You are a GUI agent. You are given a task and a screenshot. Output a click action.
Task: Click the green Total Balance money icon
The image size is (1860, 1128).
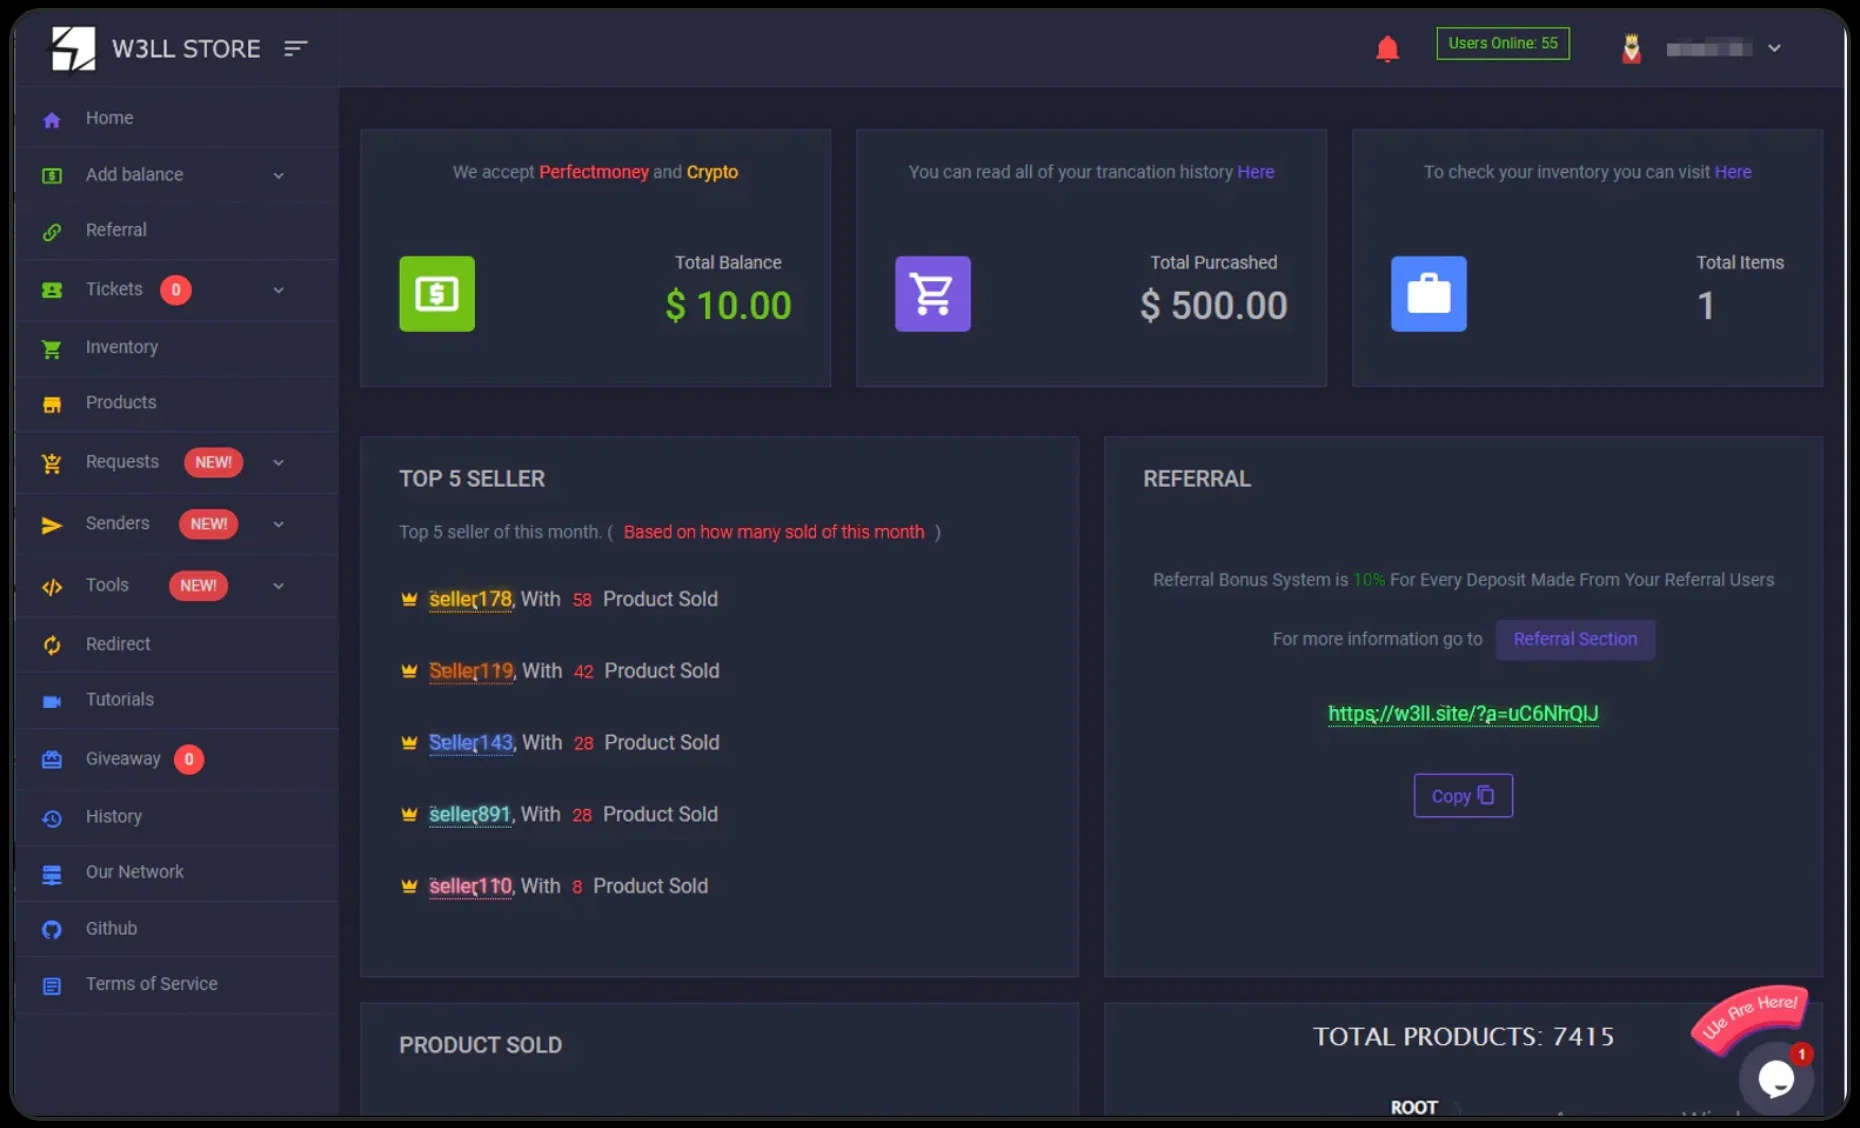coord(437,294)
